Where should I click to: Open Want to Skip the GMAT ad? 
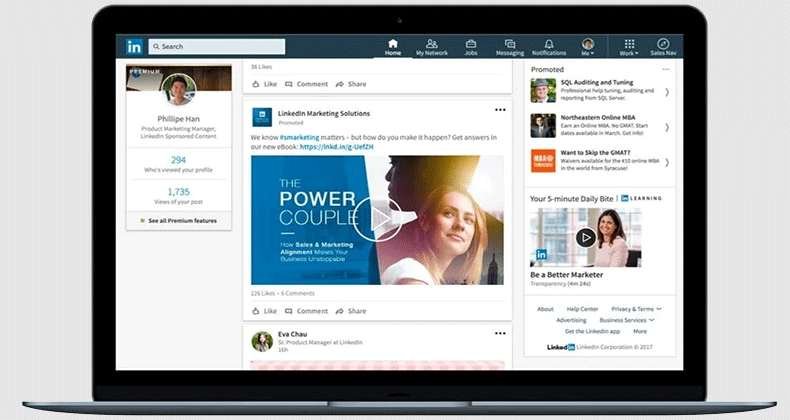pos(596,153)
